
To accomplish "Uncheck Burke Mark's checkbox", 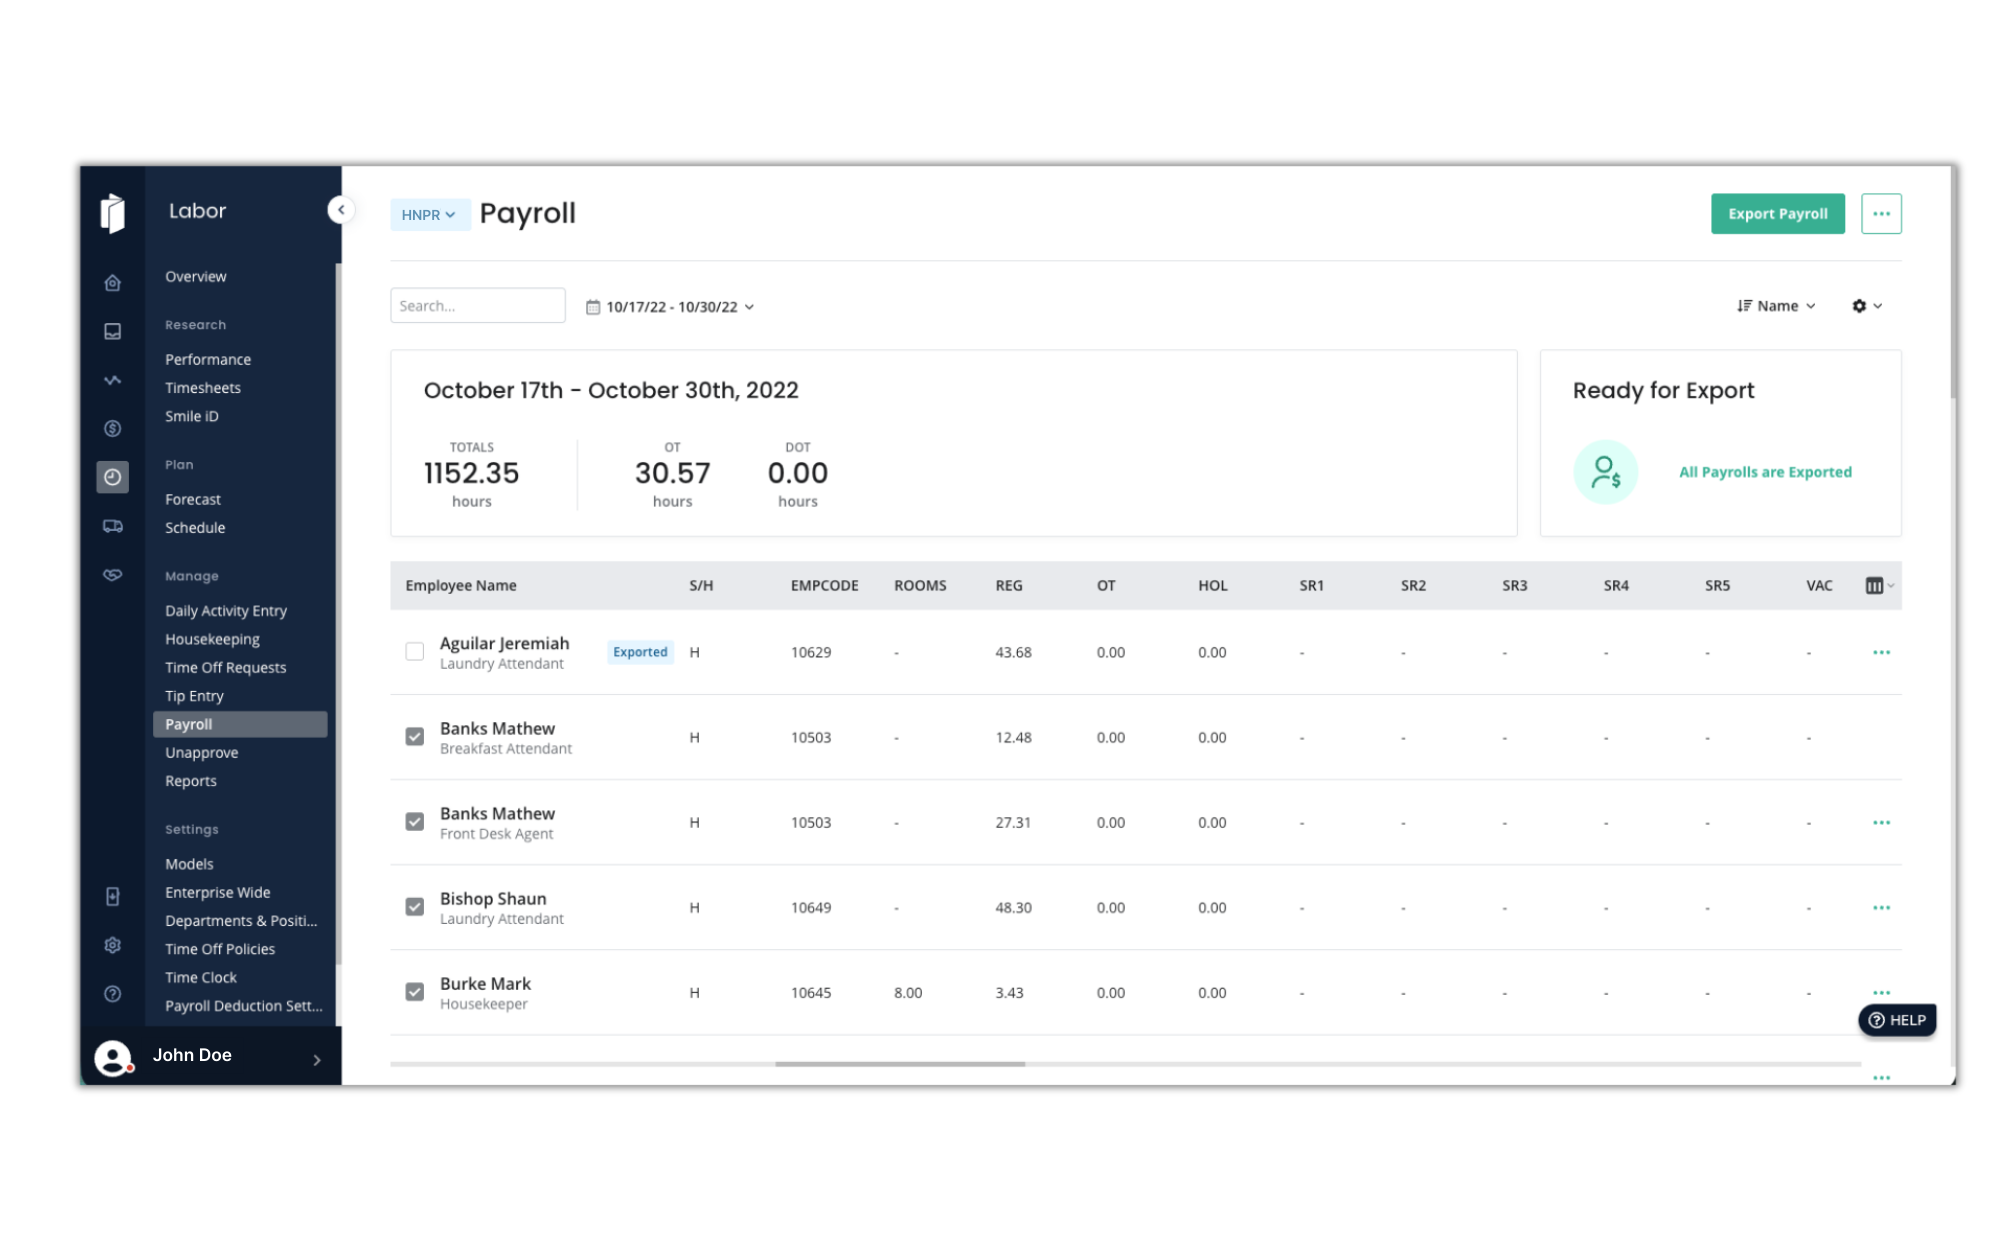I will point(415,992).
